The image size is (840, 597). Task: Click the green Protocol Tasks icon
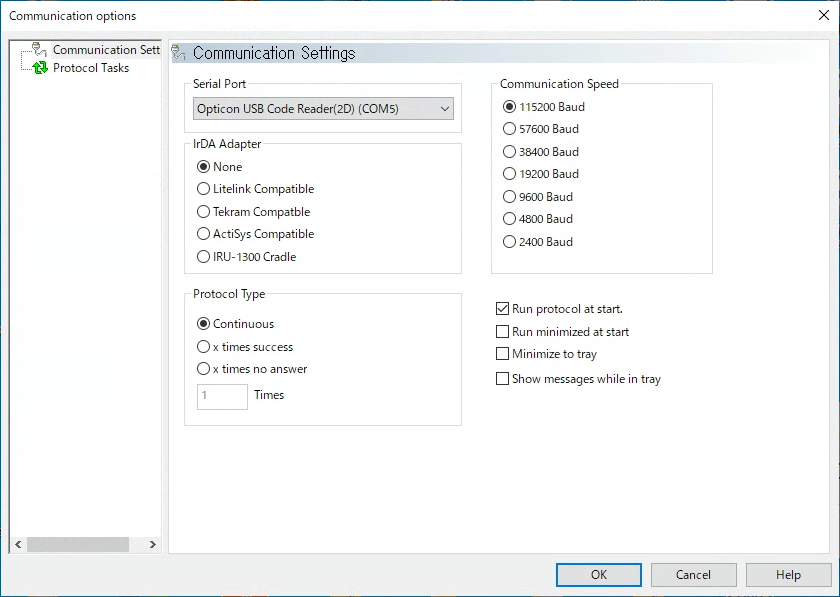click(x=40, y=68)
